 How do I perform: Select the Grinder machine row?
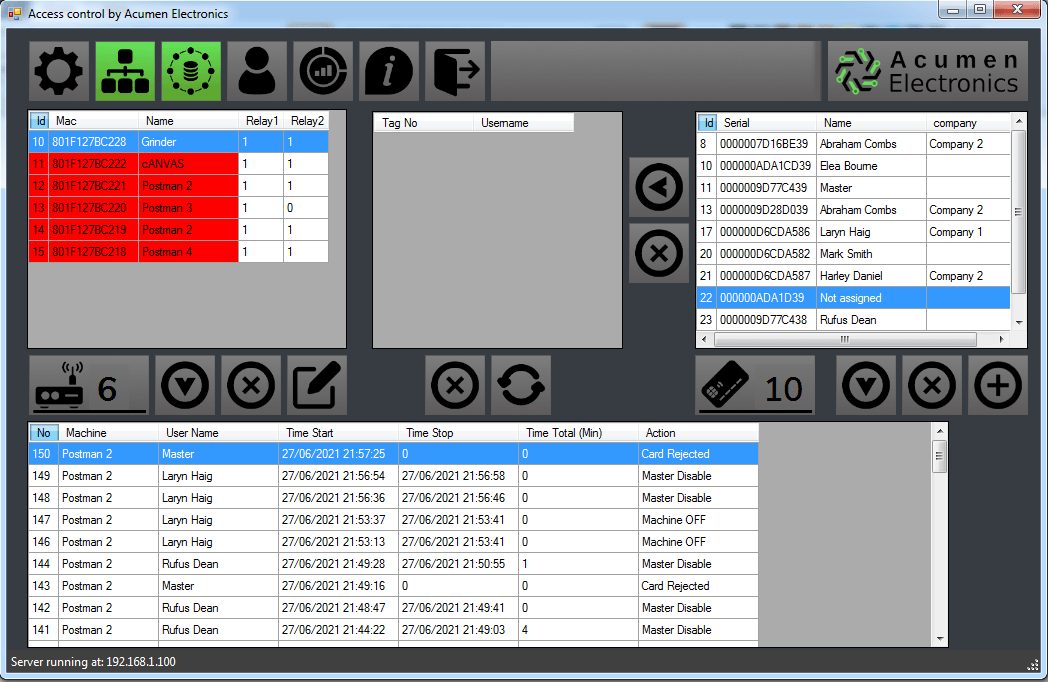click(188, 143)
